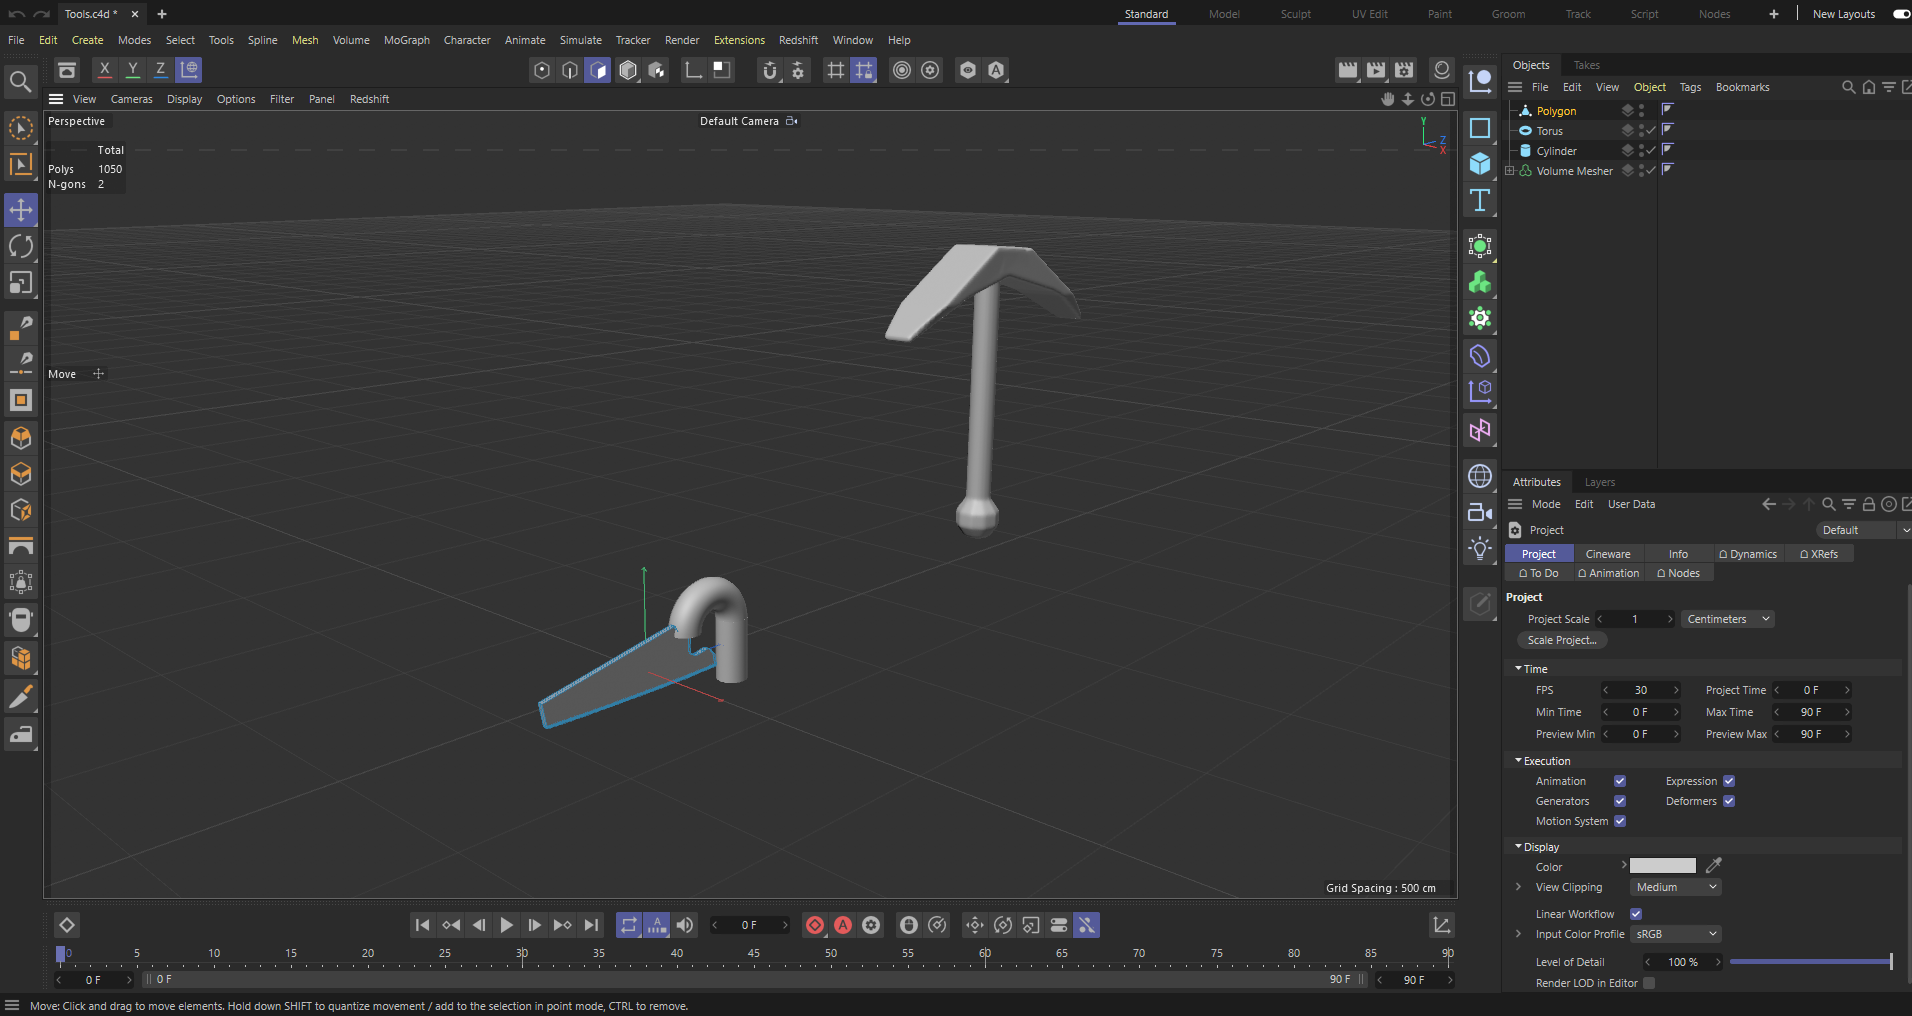Image resolution: width=1912 pixels, height=1016 pixels.
Task: Open the Redshift menu in the main menu bar
Action: (x=798, y=40)
